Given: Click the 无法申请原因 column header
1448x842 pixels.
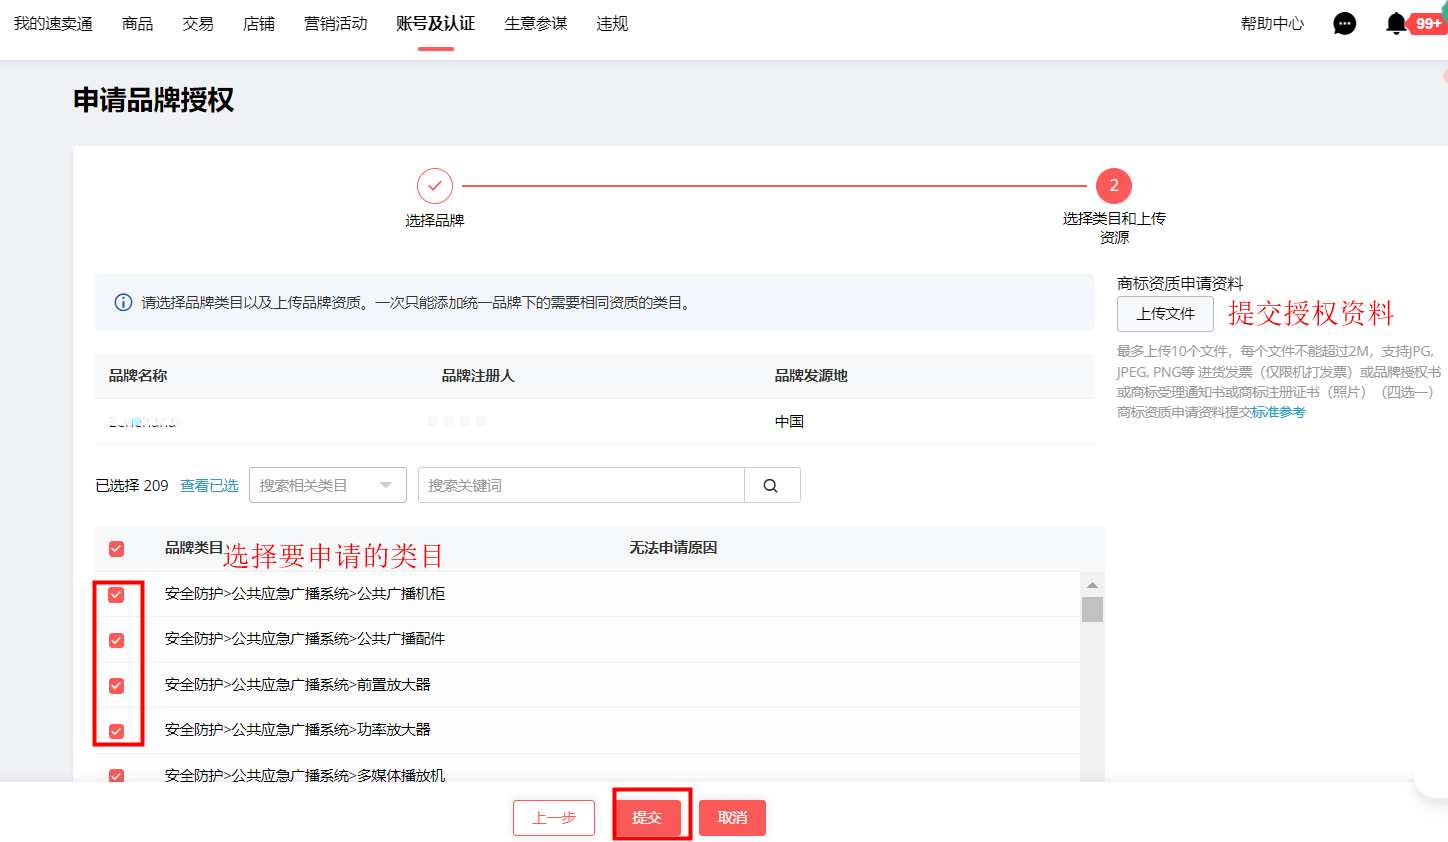Looking at the screenshot, I should click(673, 548).
